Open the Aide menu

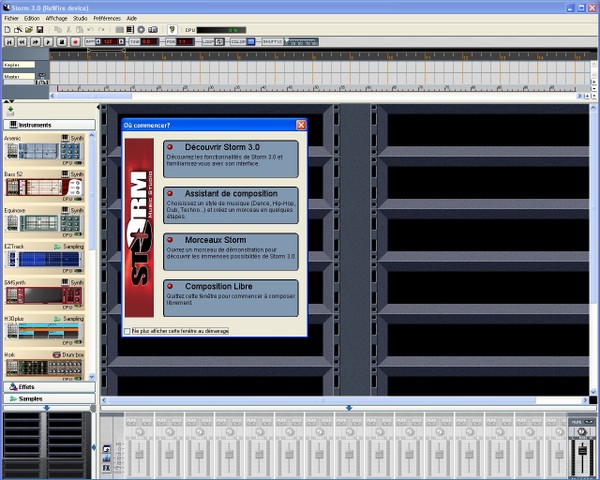tap(131, 18)
